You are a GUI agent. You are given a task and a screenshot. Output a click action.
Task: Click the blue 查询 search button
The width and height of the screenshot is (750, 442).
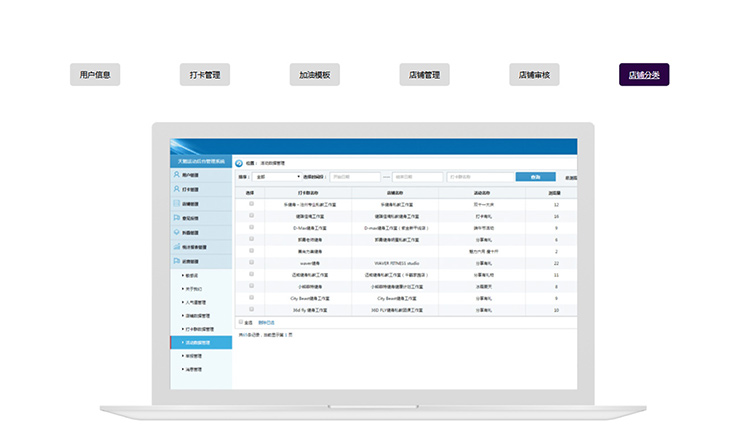(536, 177)
